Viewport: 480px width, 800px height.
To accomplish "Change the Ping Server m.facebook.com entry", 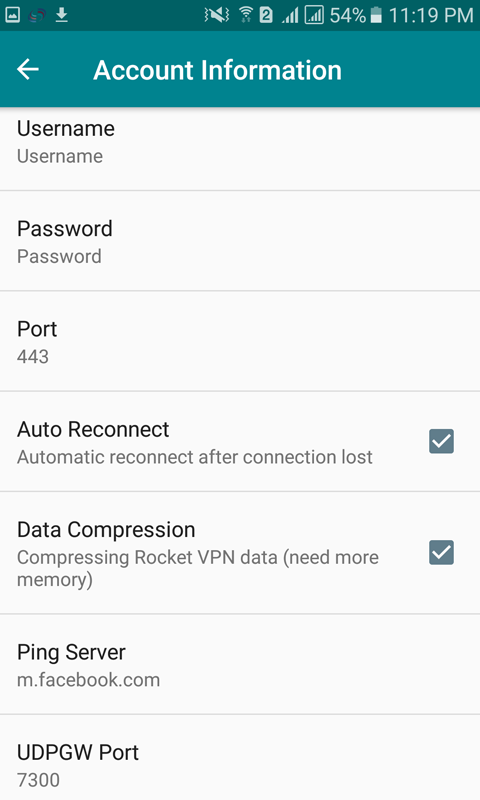I will [240, 664].
